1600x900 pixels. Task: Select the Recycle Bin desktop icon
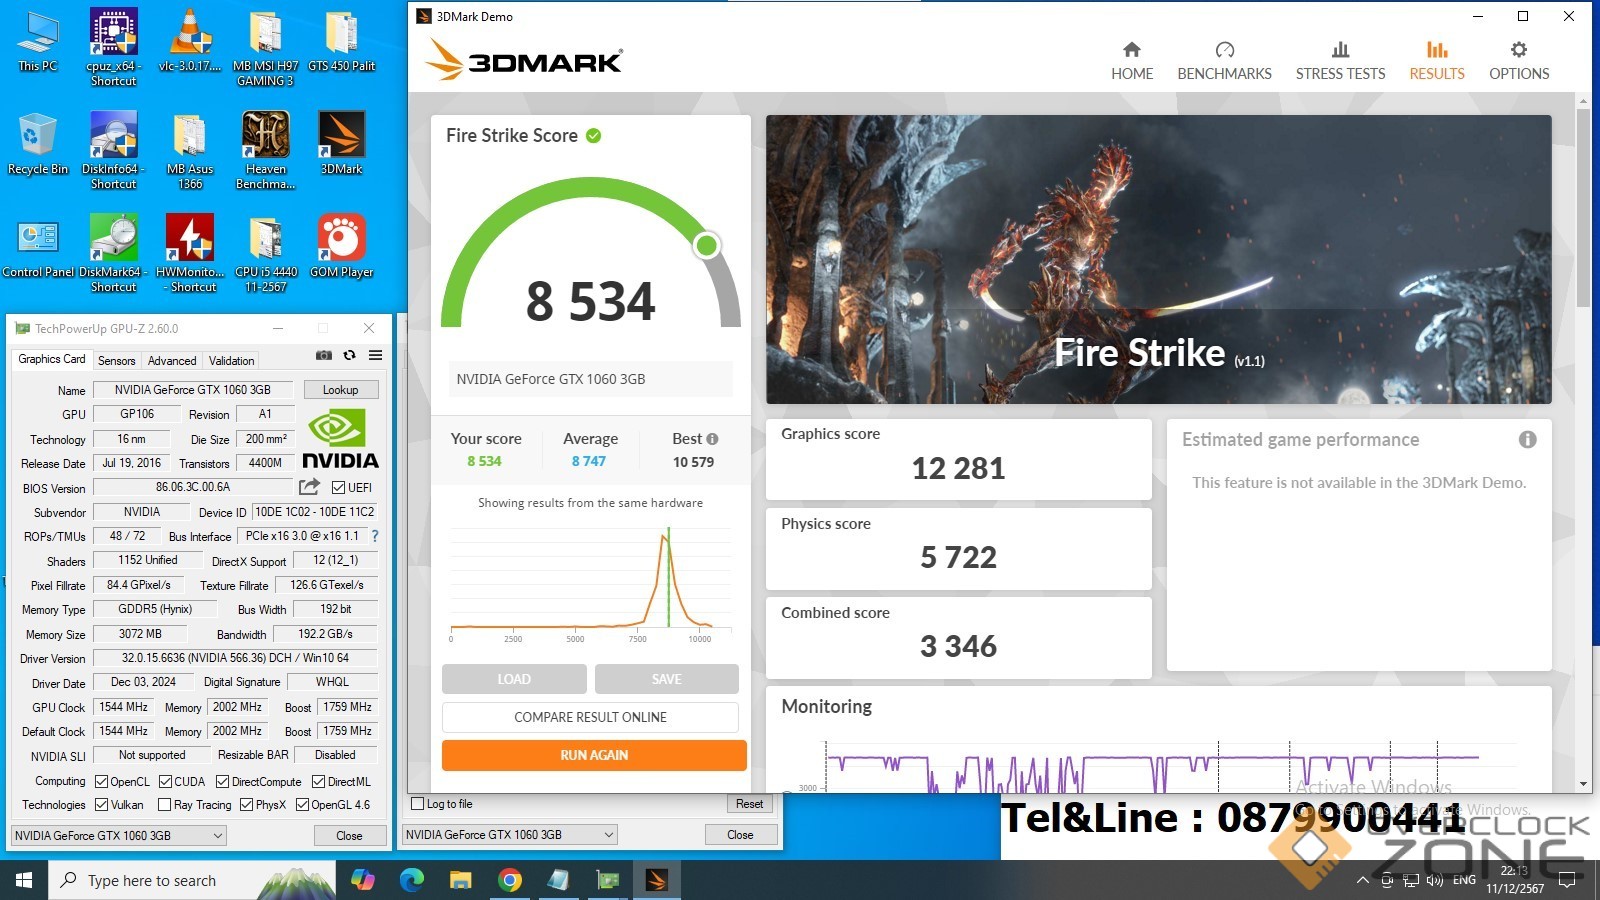[38, 144]
